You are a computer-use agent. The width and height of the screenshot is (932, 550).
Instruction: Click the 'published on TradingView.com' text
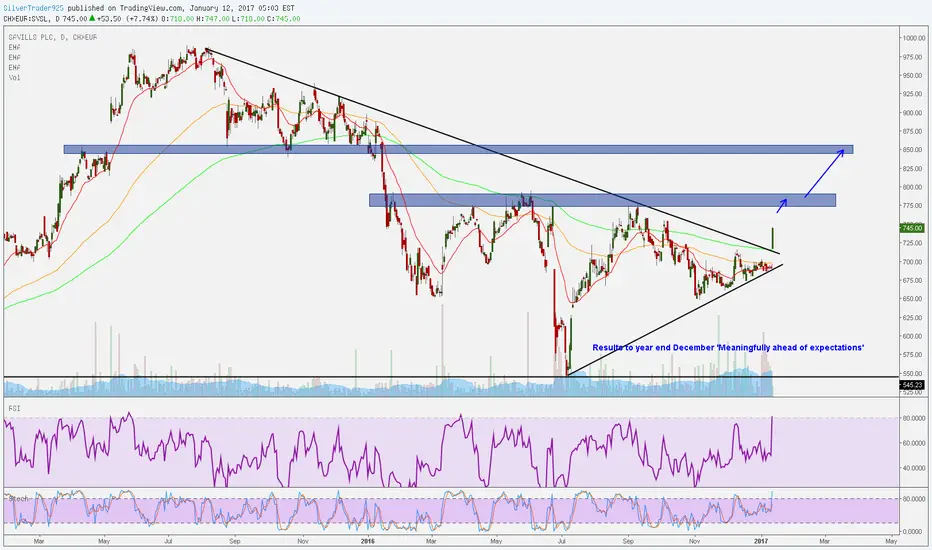click(125, 8)
